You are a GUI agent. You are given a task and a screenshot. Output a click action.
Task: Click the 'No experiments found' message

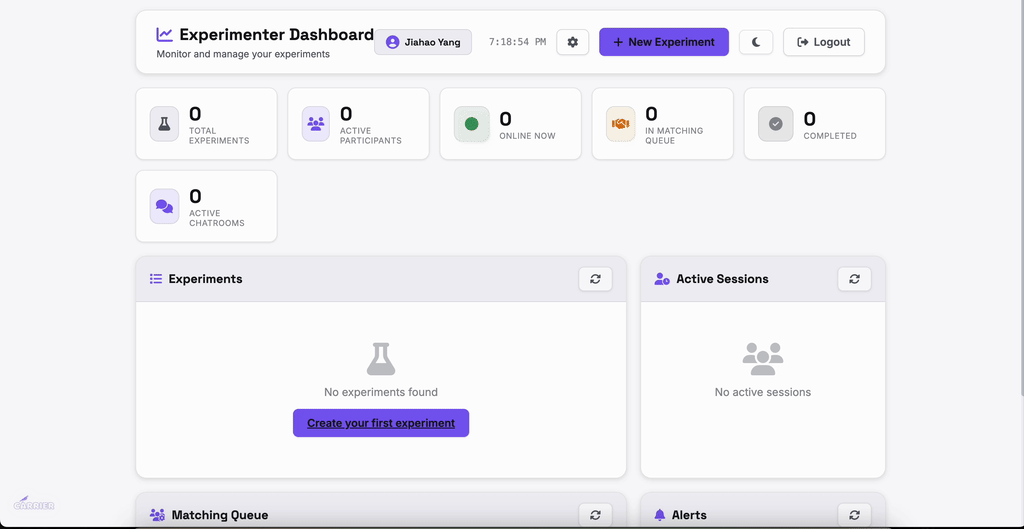click(x=381, y=393)
